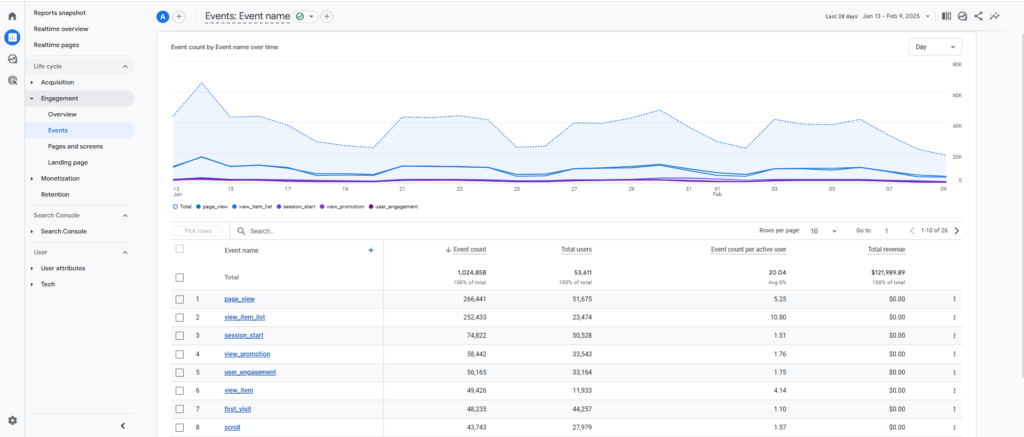Open the Explore icon in left rail
The image size is (1024, 437).
12,59
